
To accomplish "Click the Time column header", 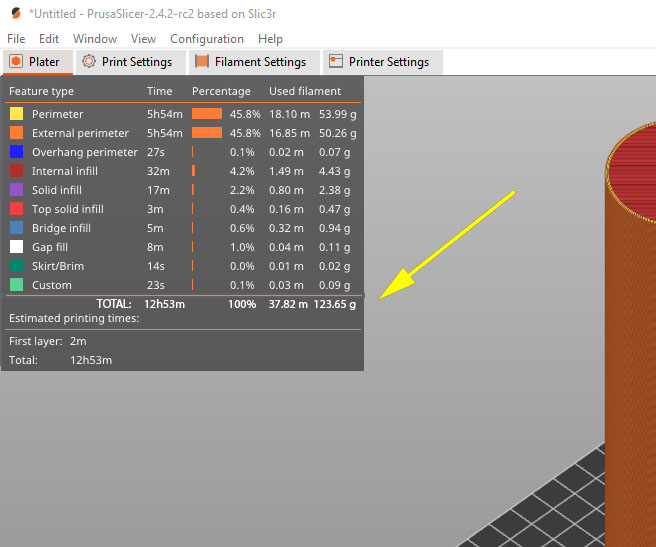I will (159, 91).
